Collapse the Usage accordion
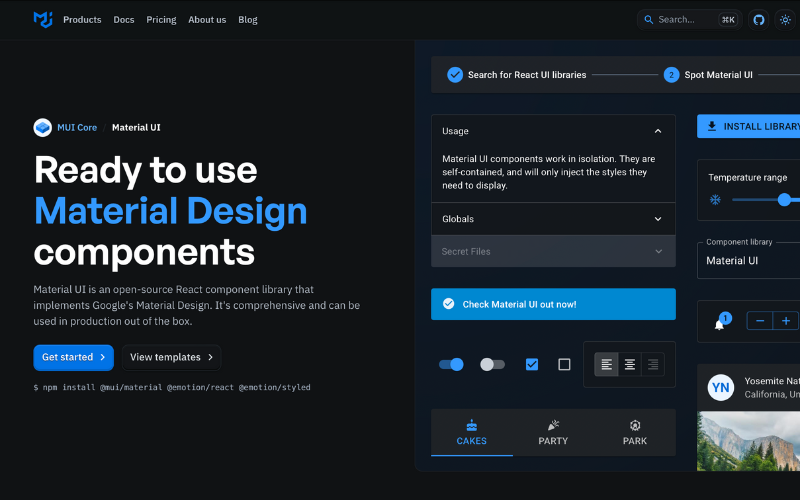This screenshot has height=500, width=800. [554, 131]
